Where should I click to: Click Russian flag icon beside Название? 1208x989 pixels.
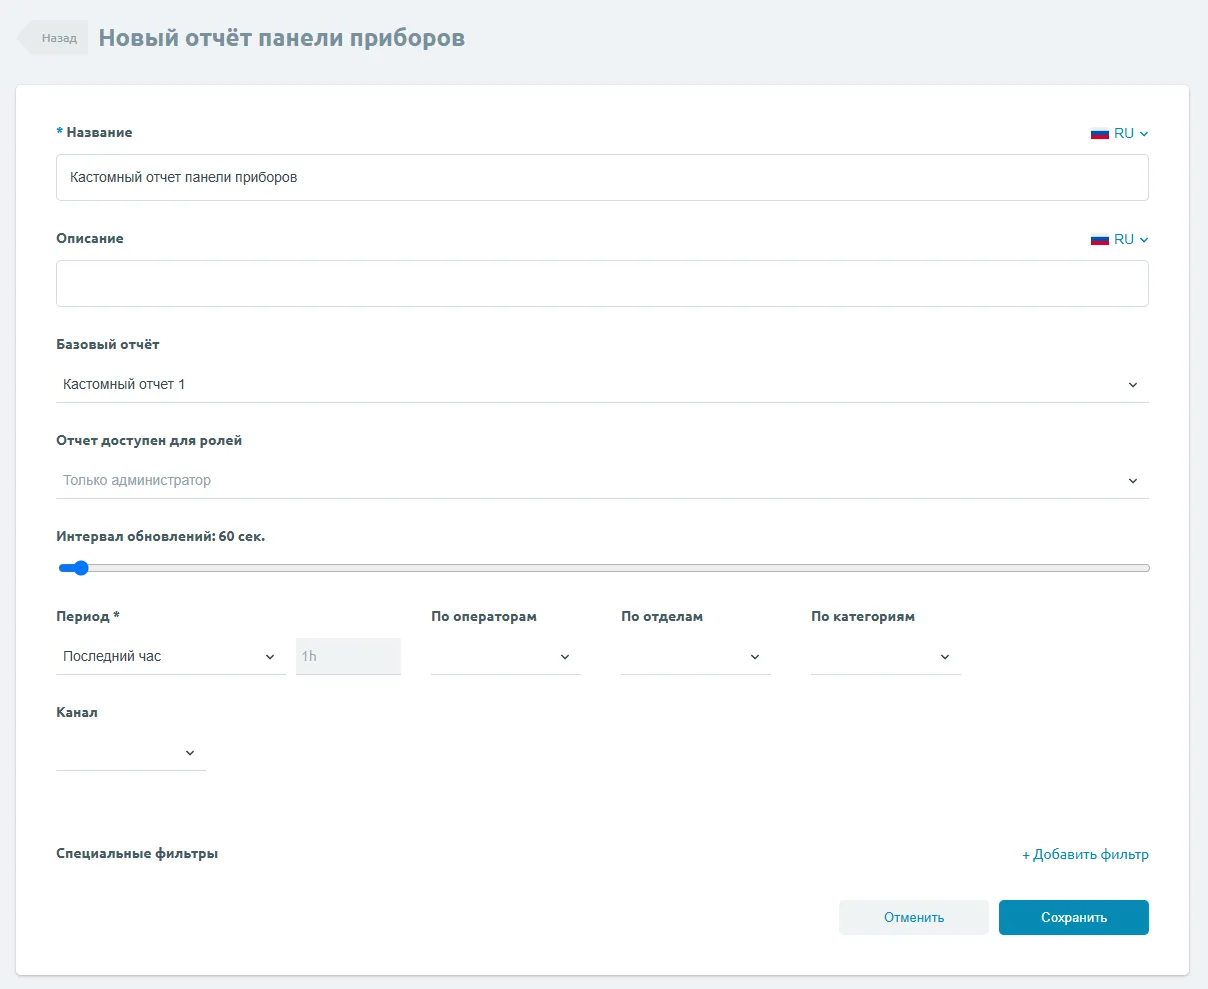click(1100, 134)
